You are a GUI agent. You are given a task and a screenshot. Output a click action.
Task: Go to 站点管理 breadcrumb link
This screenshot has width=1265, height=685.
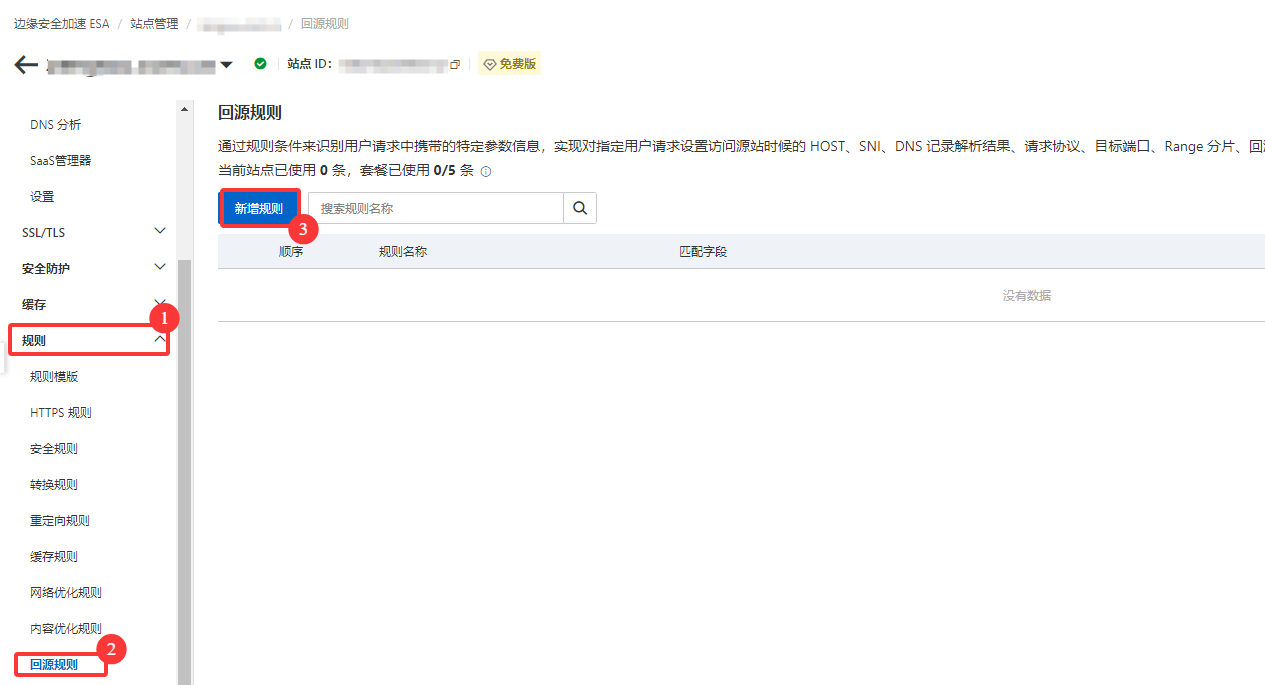pyautogui.click(x=154, y=23)
